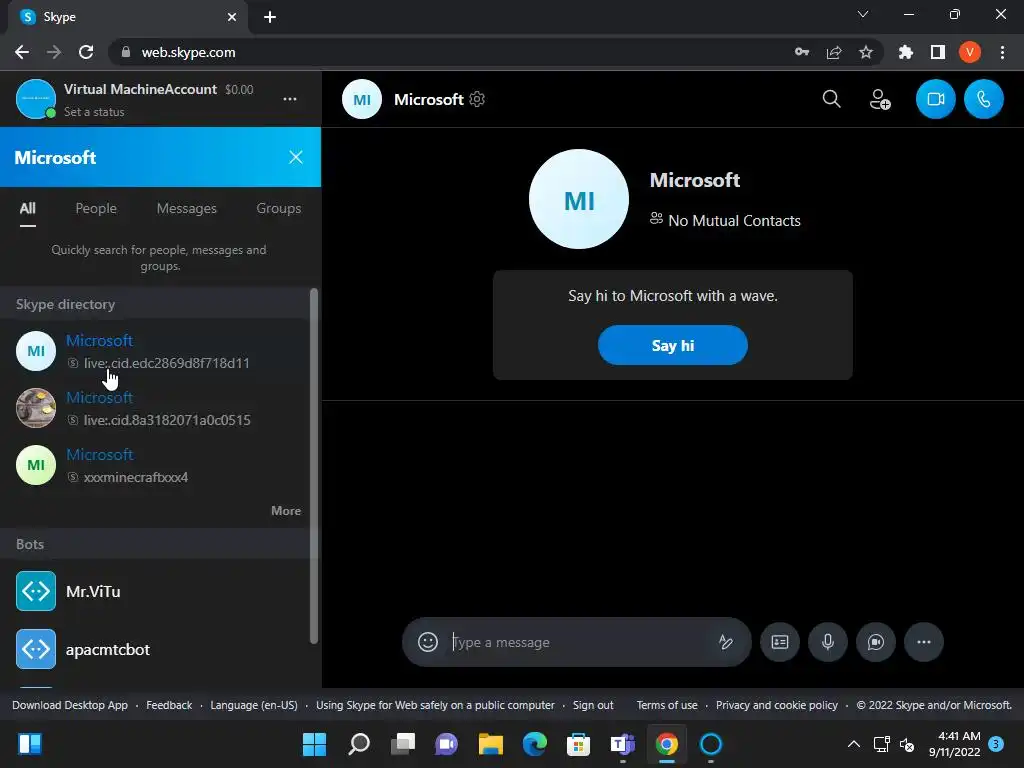
Task: Open Microsoft Edge from the taskbar
Action: tap(534, 744)
